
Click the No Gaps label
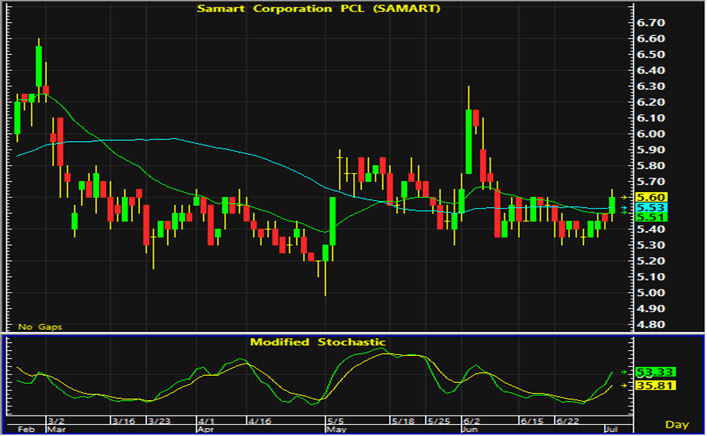pos(40,327)
